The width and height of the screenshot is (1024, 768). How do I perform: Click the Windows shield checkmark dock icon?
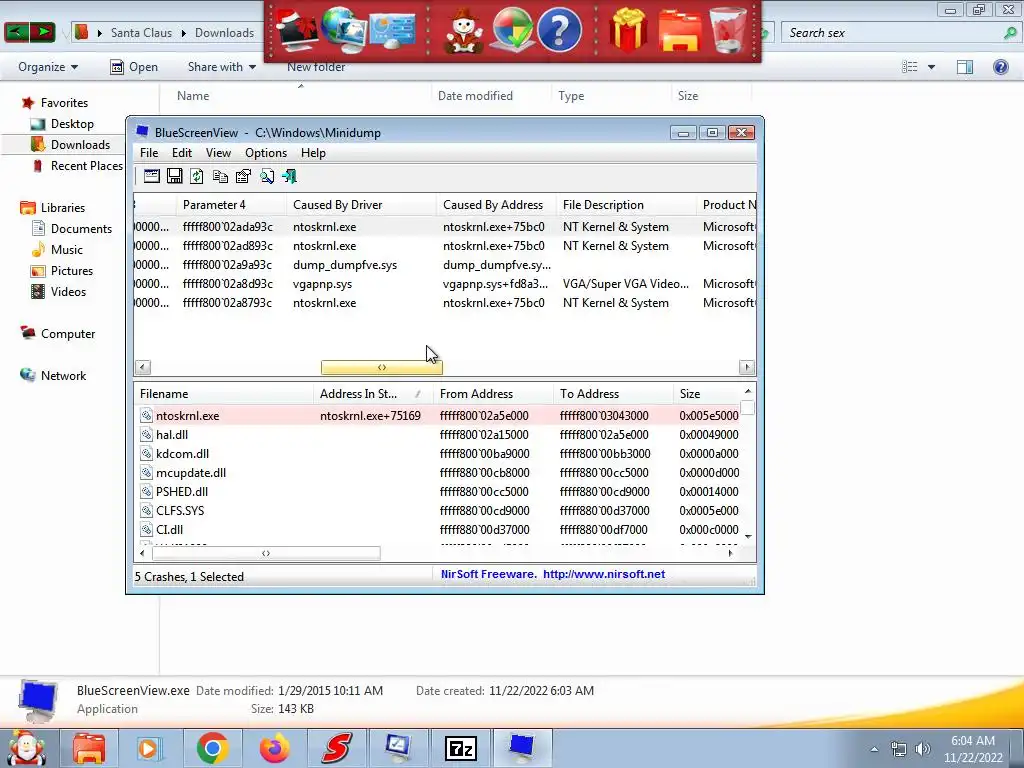(511, 30)
